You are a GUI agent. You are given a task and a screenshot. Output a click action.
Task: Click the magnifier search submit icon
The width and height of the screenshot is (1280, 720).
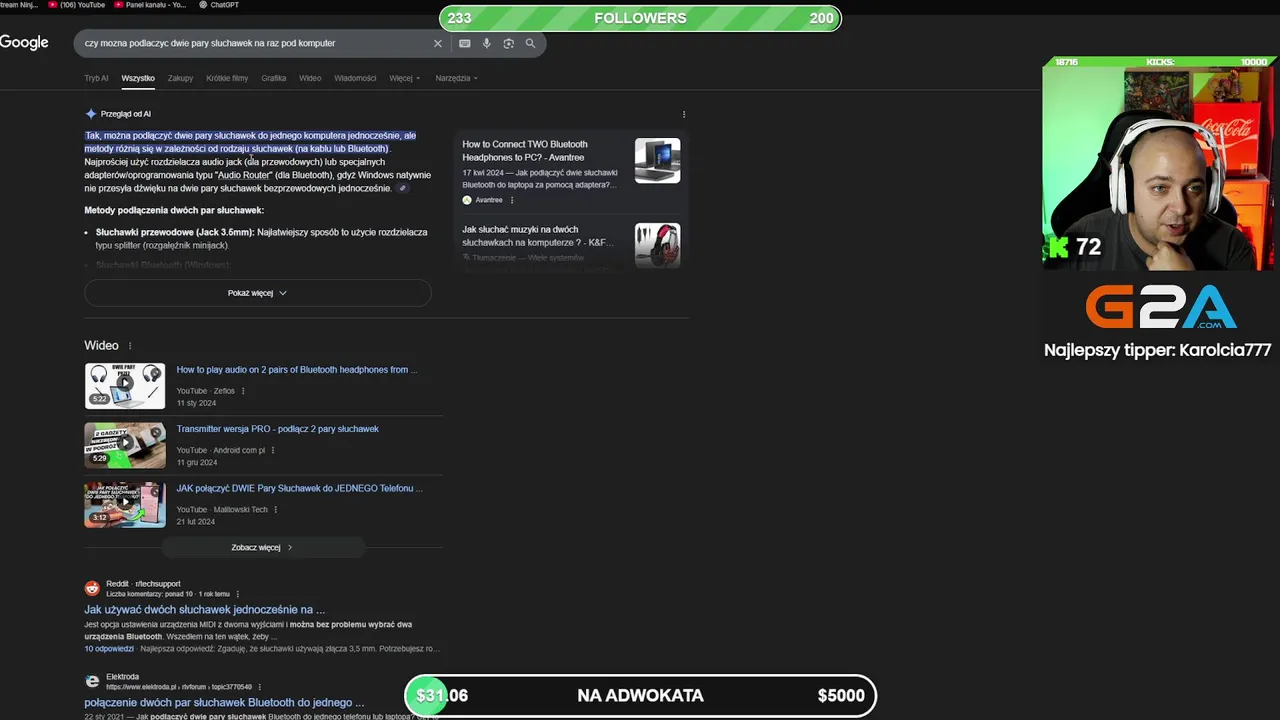[x=530, y=43]
